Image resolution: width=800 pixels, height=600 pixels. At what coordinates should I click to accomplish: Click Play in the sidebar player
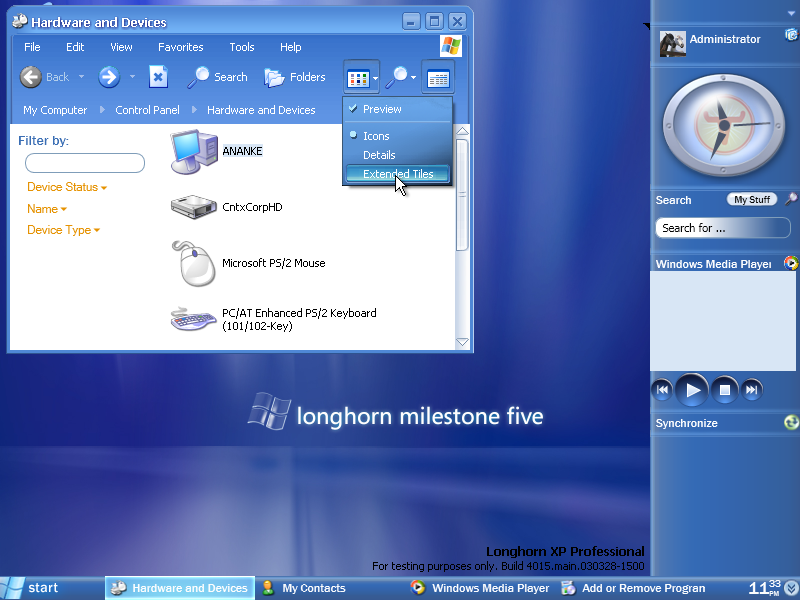pos(692,390)
